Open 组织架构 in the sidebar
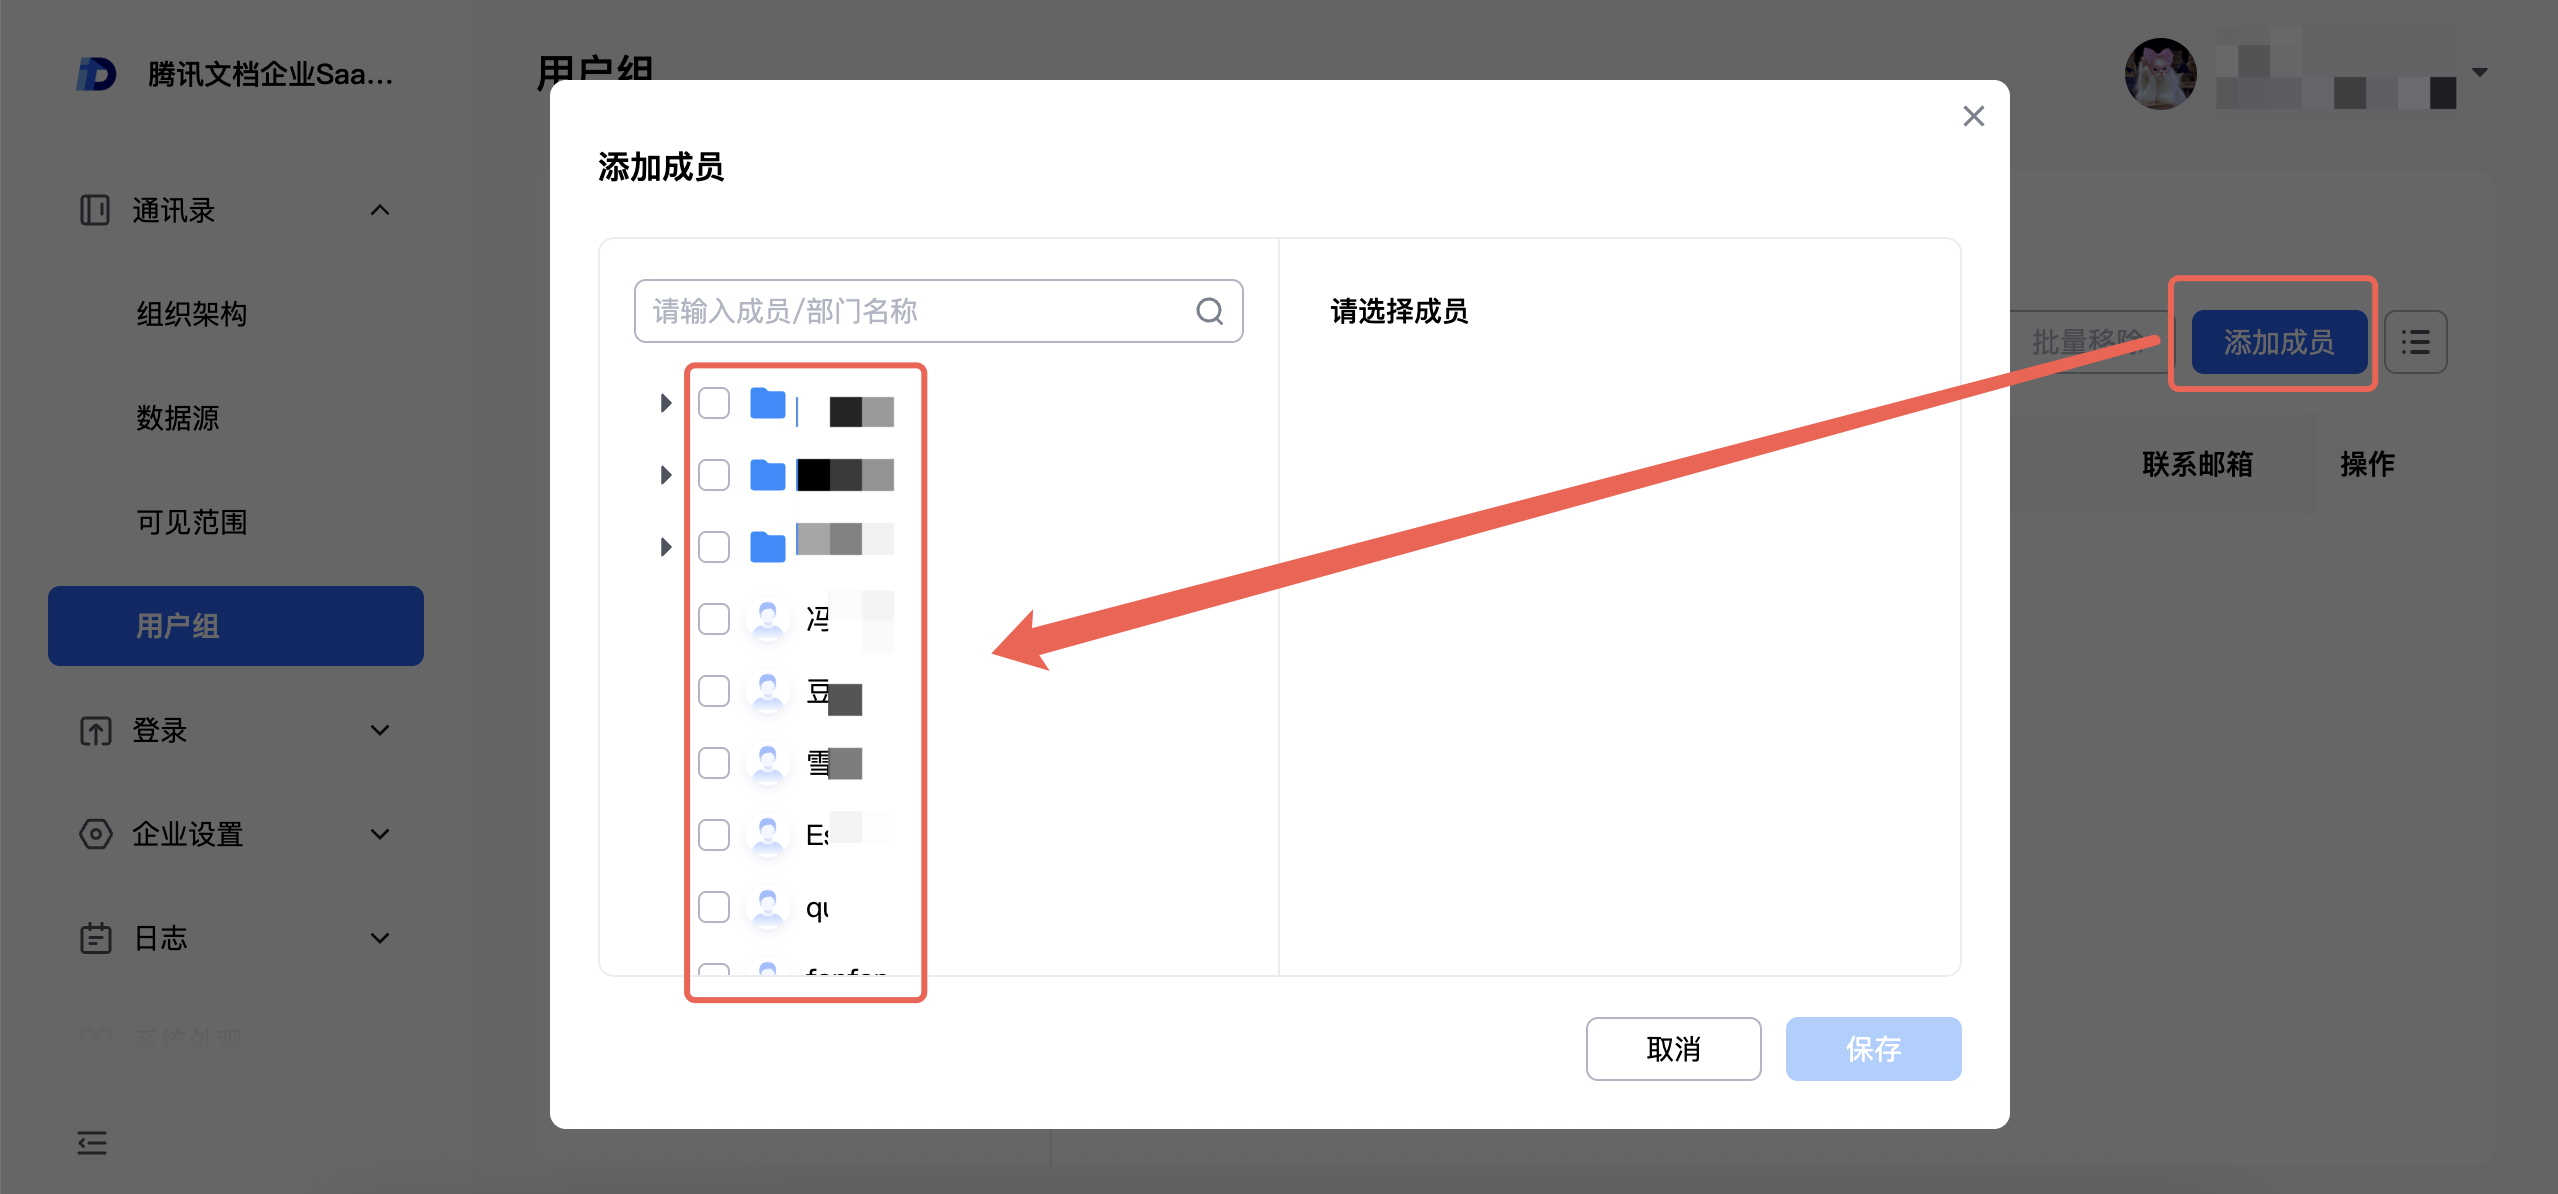 pyautogui.click(x=192, y=314)
